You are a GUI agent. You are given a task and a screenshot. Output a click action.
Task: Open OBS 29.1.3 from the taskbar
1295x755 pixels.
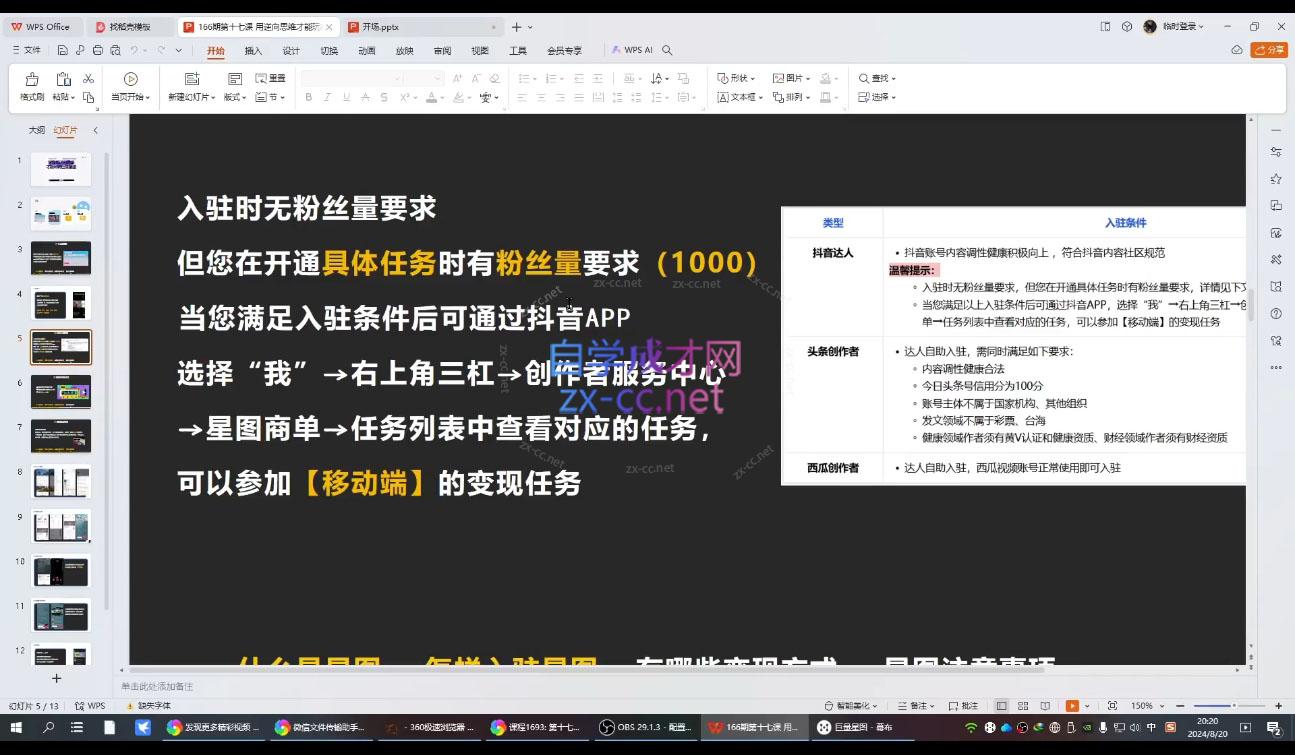tap(644, 727)
